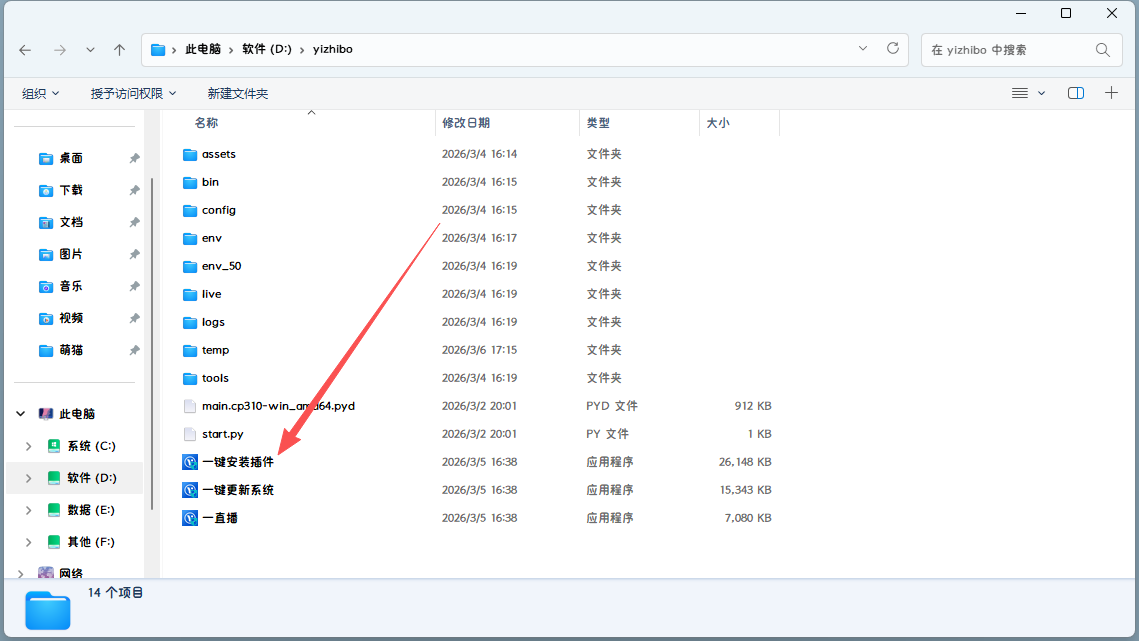The image size is (1139, 641).
Task: Toggle the preview pane icon
Action: point(1076,93)
